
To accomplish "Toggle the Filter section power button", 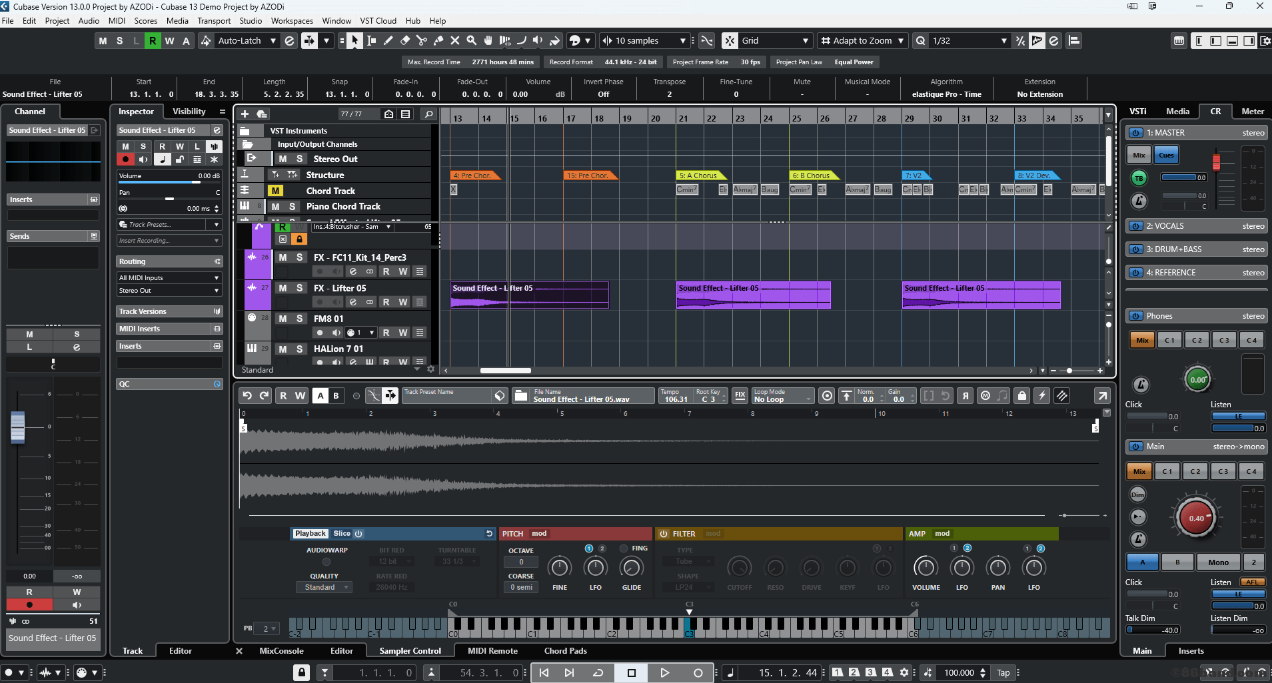I will (x=662, y=534).
